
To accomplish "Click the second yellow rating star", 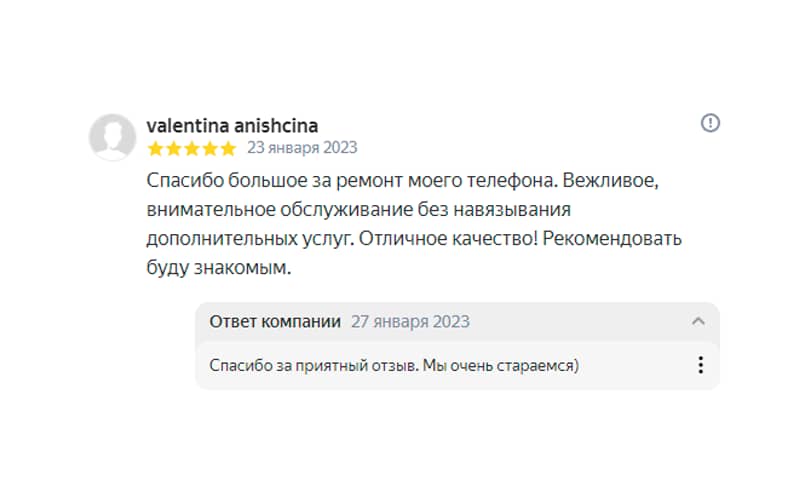I will coord(173,149).
